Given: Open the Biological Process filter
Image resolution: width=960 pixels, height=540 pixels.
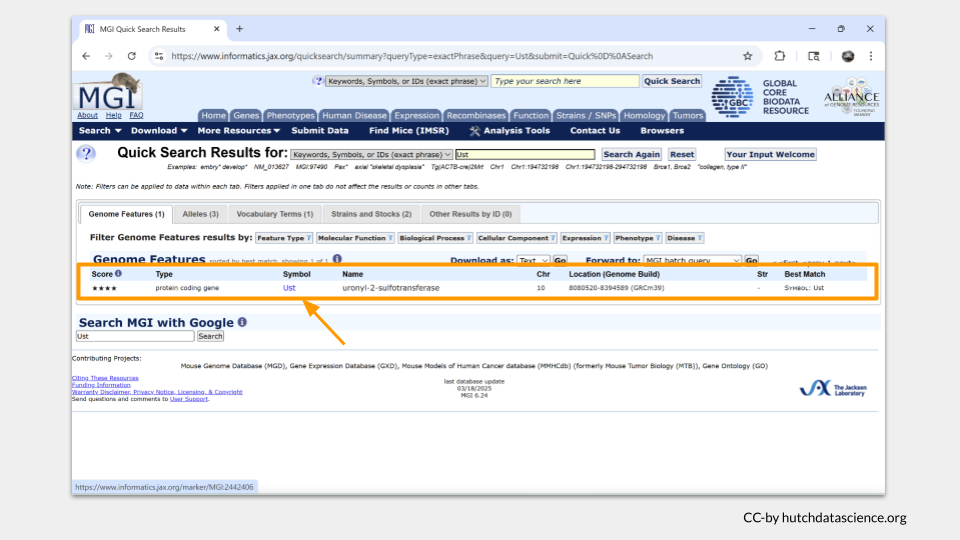Looking at the screenshot, I should (x=435, y=238).
